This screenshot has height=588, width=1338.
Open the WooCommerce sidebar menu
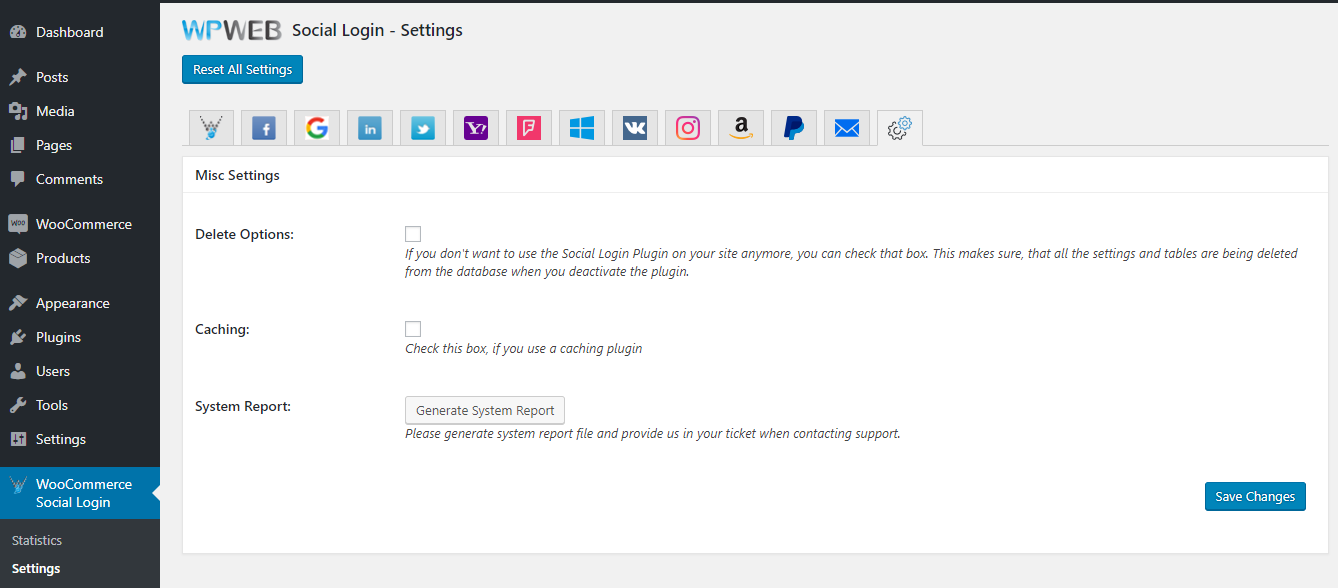coord(83,224)
